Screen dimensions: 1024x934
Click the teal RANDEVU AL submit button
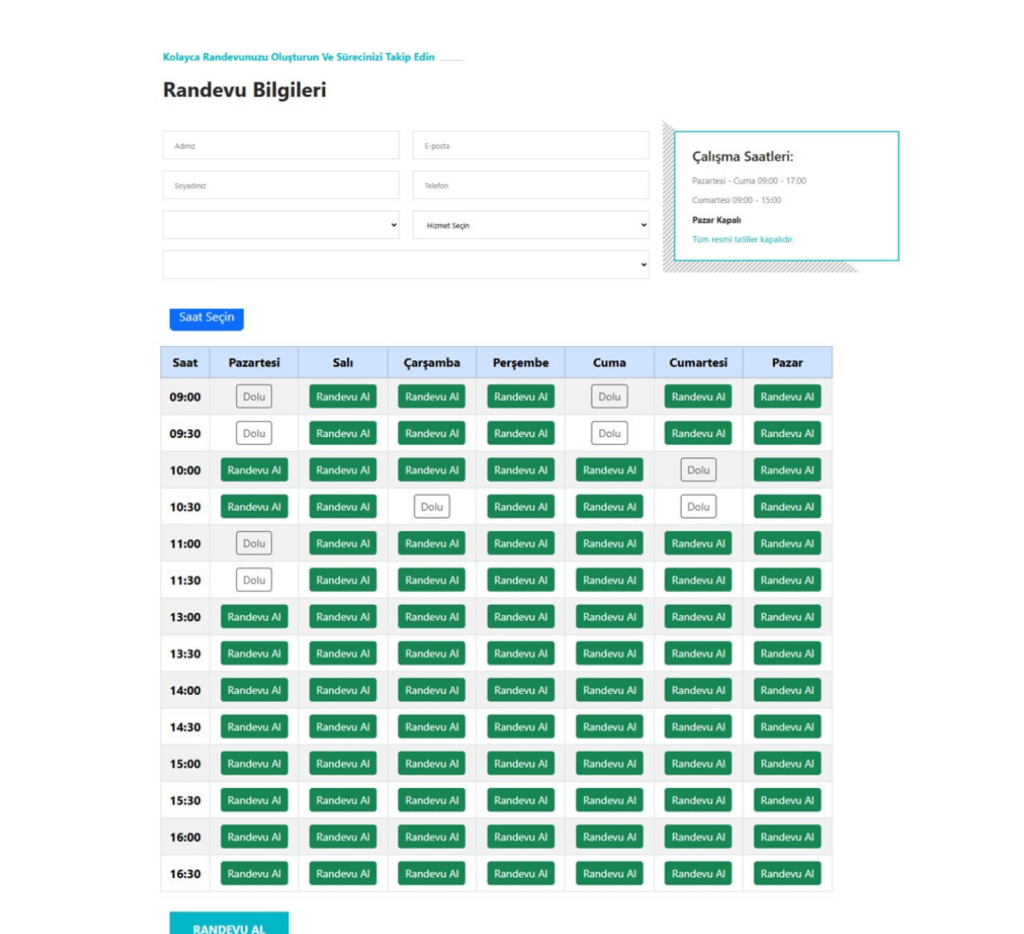pyautogui.click(x=229, y=926)
